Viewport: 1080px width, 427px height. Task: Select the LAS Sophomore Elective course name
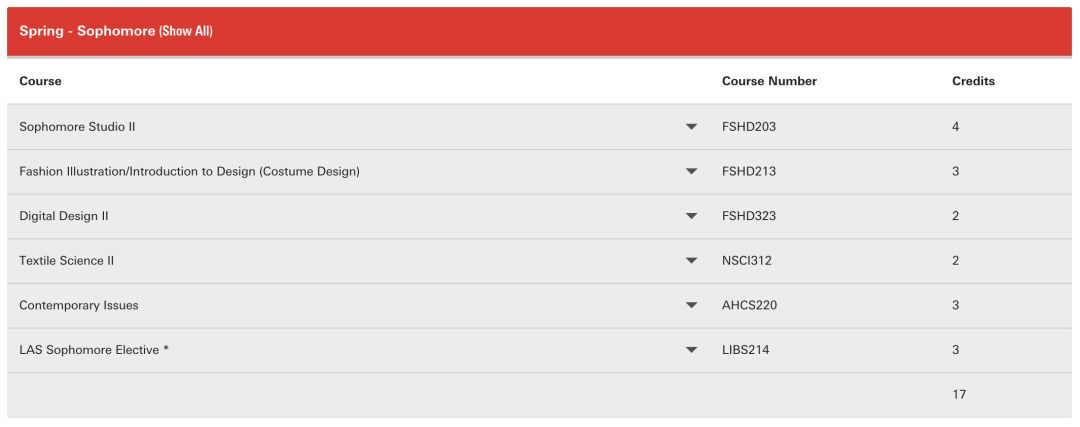94,350
